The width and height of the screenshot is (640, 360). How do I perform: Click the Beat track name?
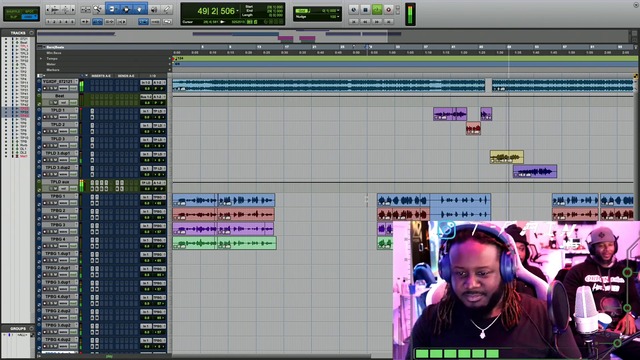tap(60, 96)
